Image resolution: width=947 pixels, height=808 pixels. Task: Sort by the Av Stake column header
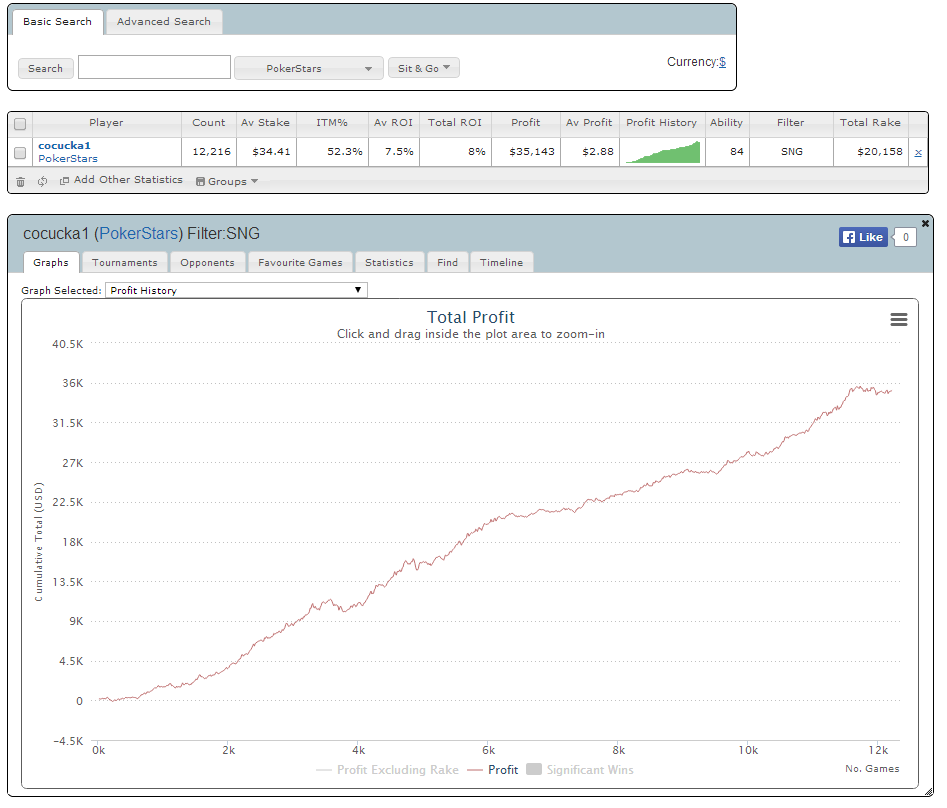point(266,123)
